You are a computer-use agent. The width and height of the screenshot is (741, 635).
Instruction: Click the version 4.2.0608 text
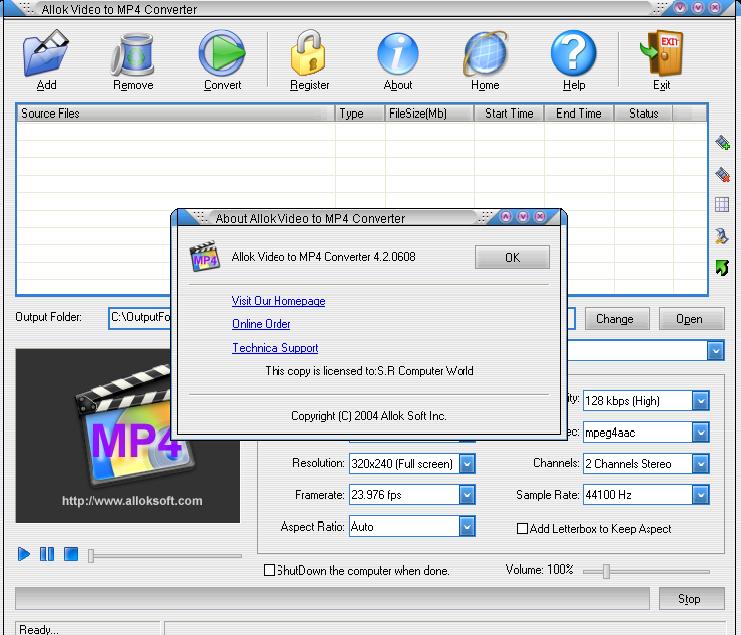[x=394, y=257]
